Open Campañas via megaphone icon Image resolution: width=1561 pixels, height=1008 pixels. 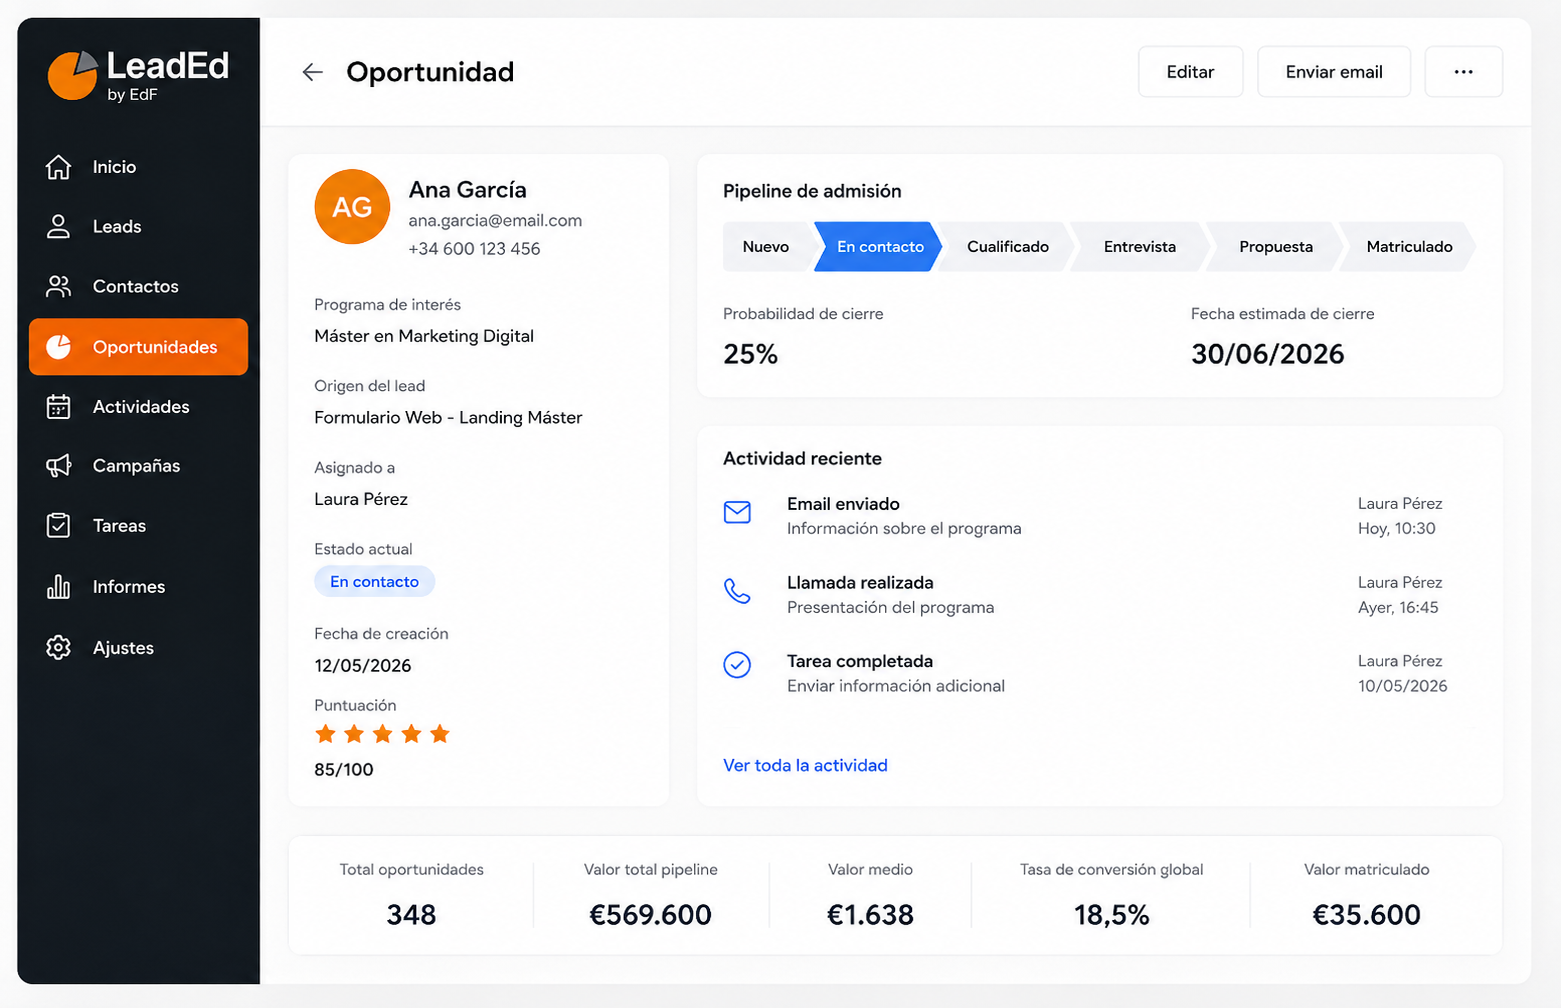59,466
